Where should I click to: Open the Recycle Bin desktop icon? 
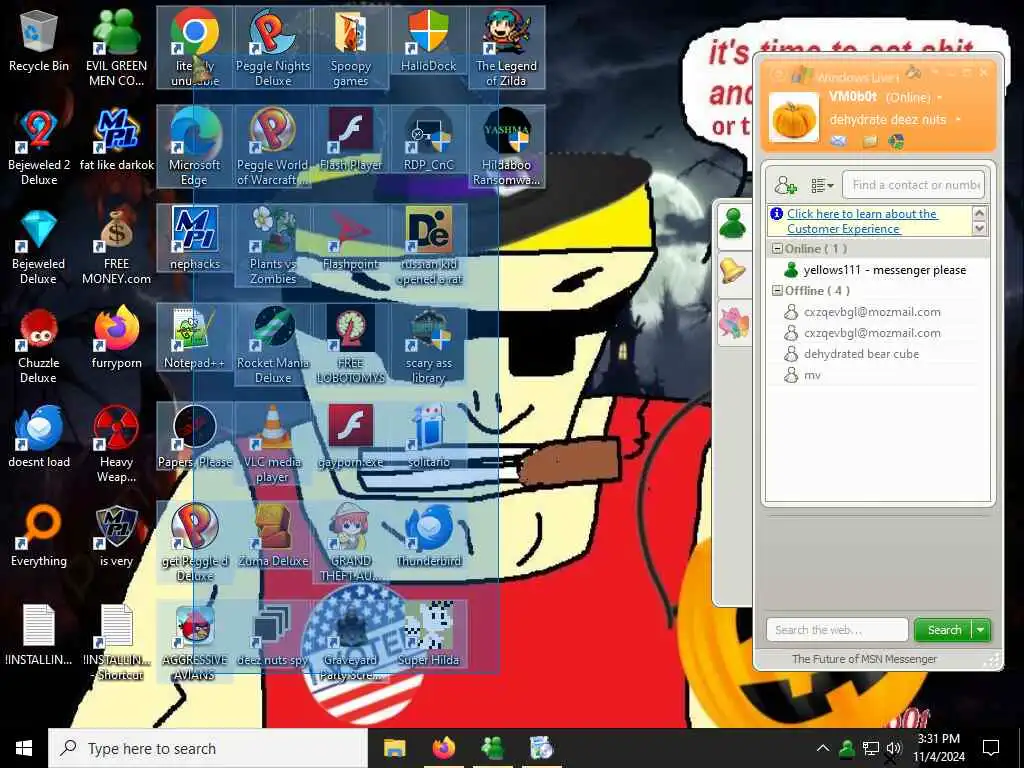[x=39, y=42]
